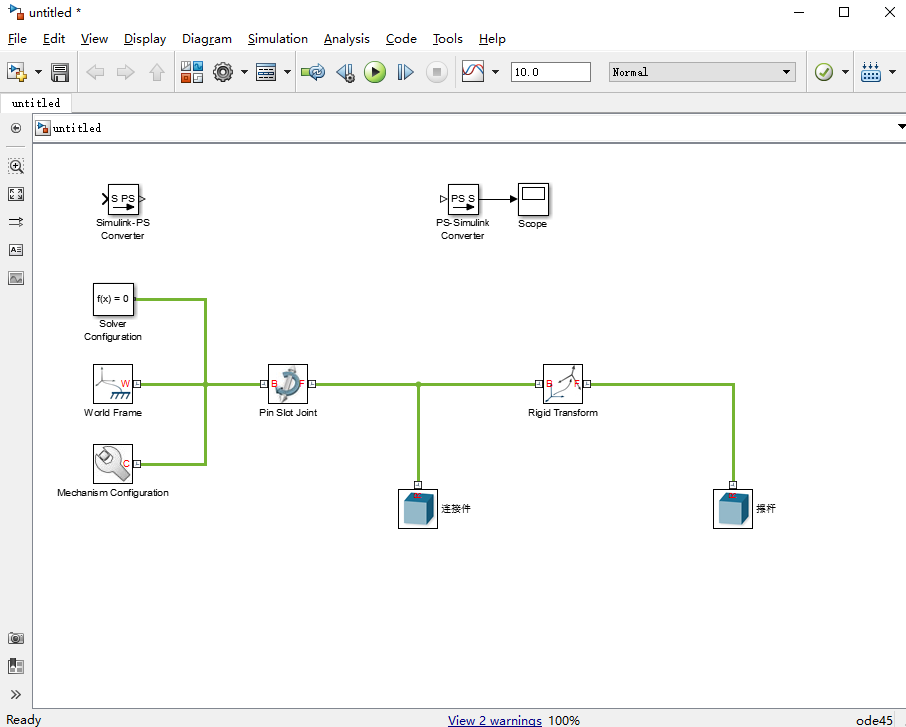This screenshot has height=727, width=906.
Task: Expand the breadcrumb dropdown beside untitled
Action: pos(900,128)
